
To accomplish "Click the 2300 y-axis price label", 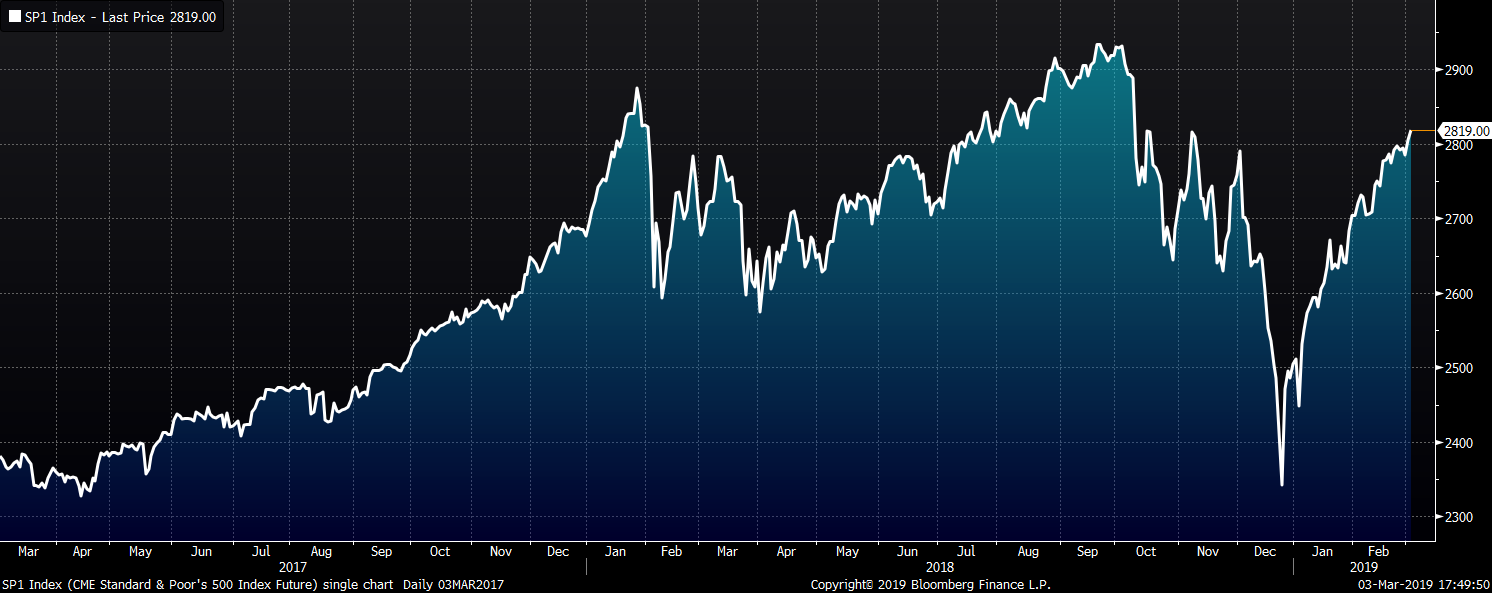I will pos(1458,517).
